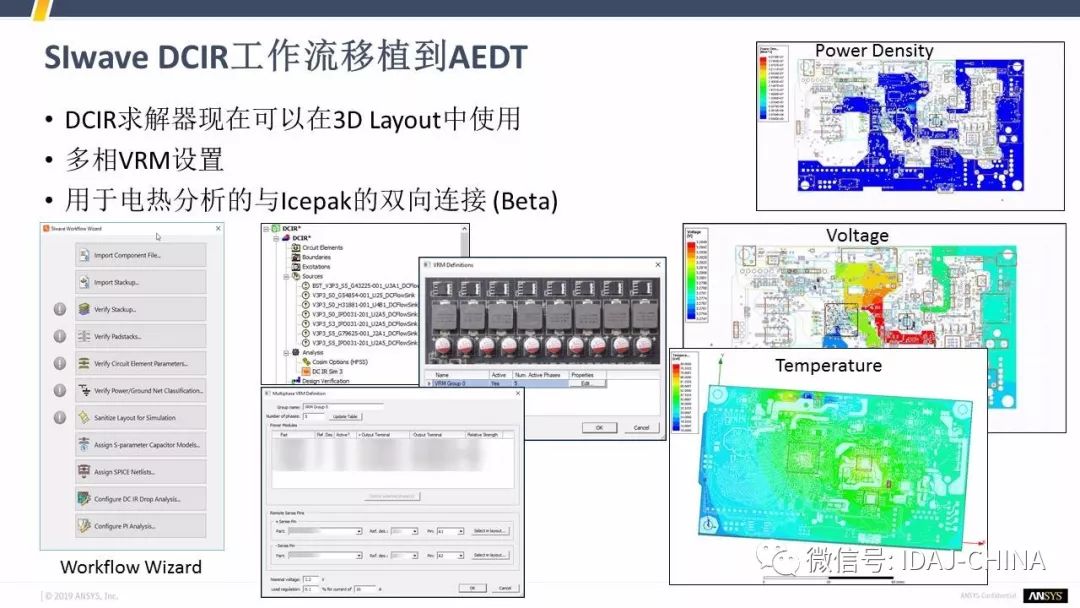Click the Temperature 3D board plot
Screen dimensions: 1080x608
tap(835, 465)
